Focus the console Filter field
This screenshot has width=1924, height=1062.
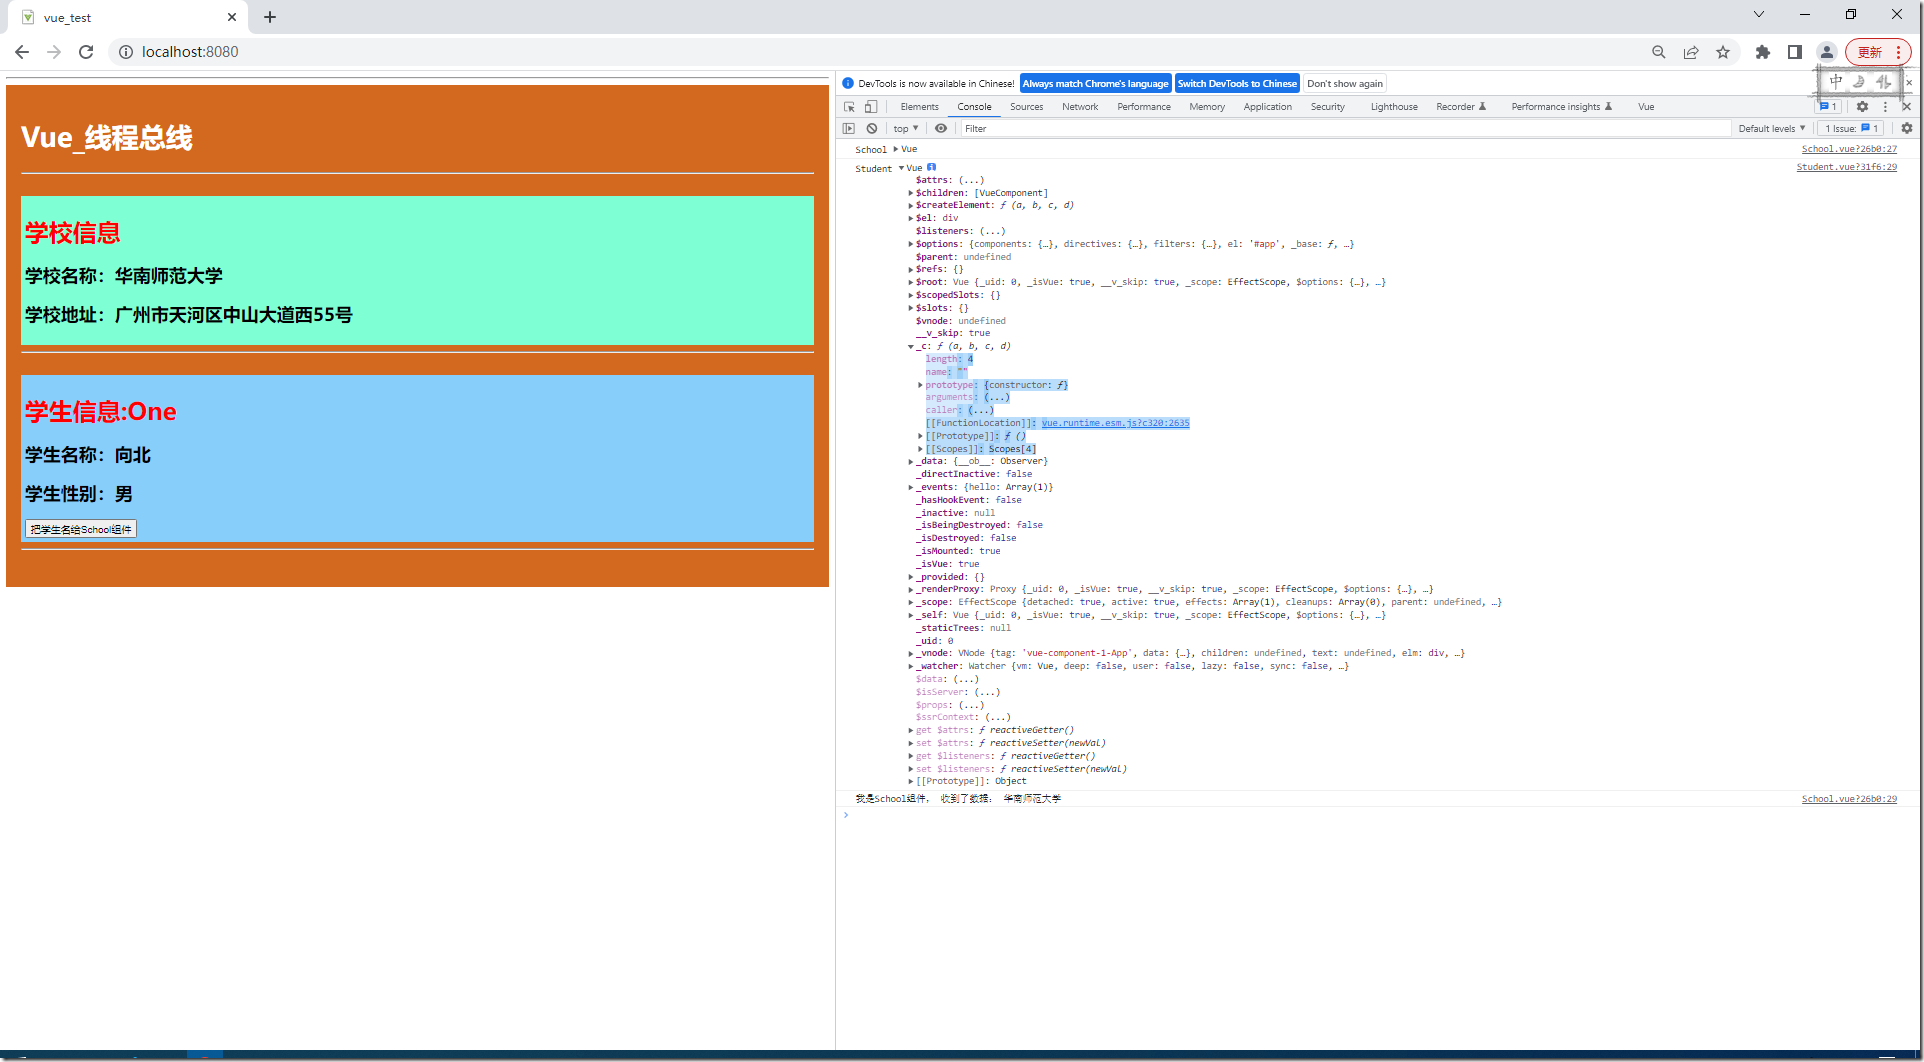click(1345, 128)
